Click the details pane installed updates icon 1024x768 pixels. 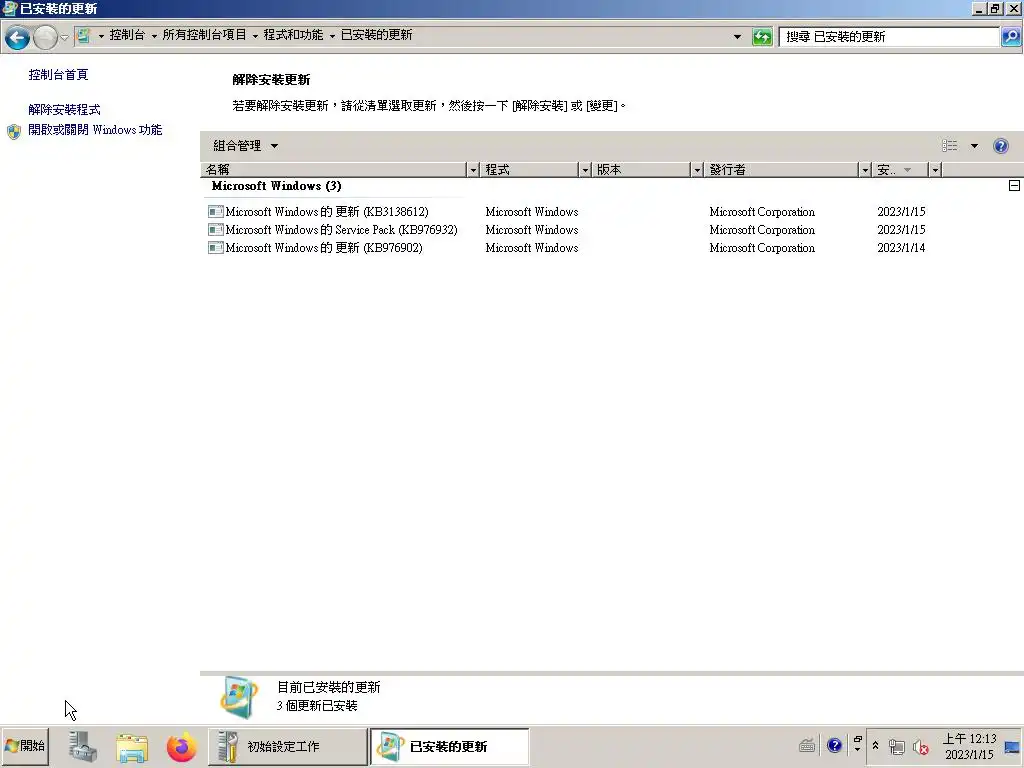(238, 697)
